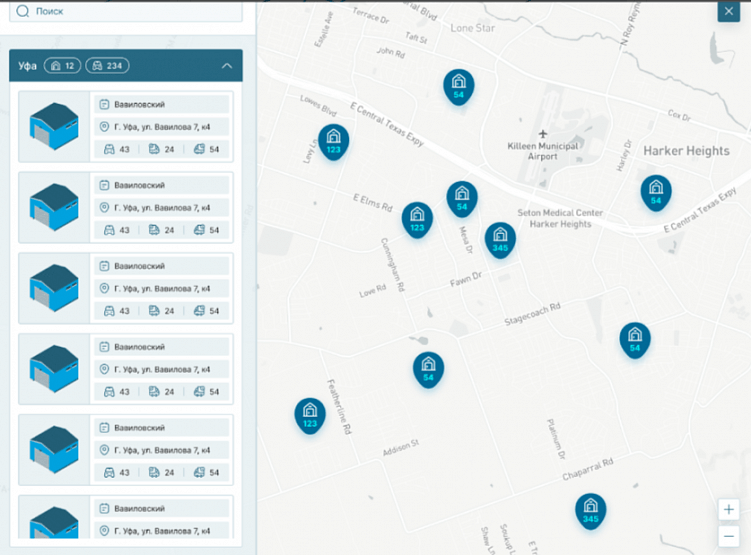The height and width of the screenshot is (555, 751).
Task: Click the Harker Heights map label
Action: (686, 151)
